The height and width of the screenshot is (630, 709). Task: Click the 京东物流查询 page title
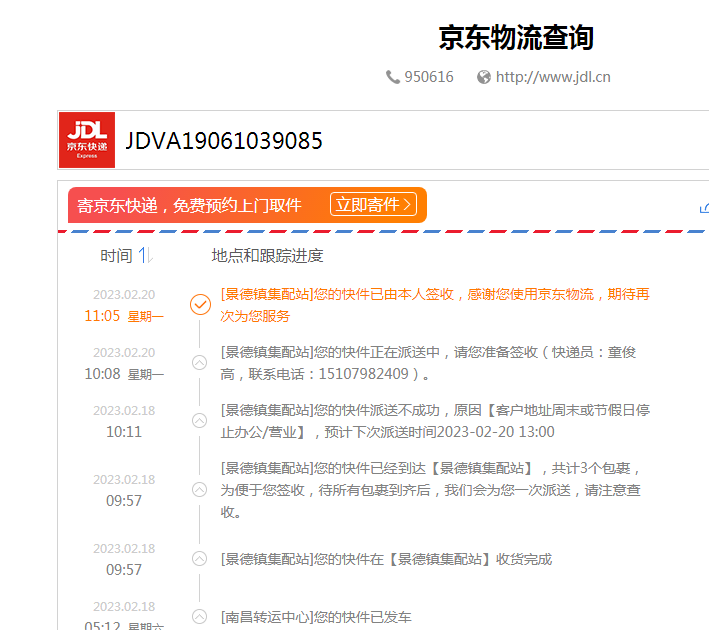(516, 38)
